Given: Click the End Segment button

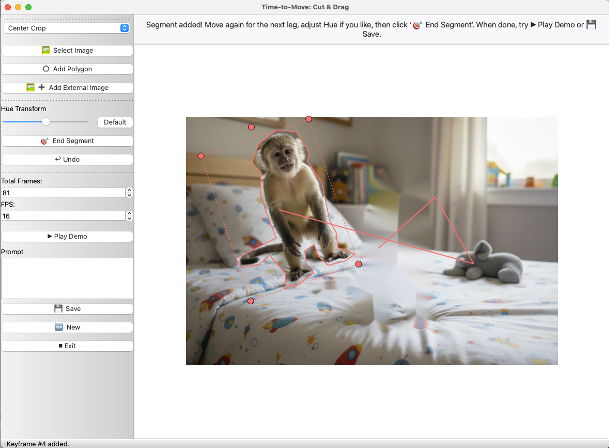Looking at the screenshot, I should coord(67,141).
